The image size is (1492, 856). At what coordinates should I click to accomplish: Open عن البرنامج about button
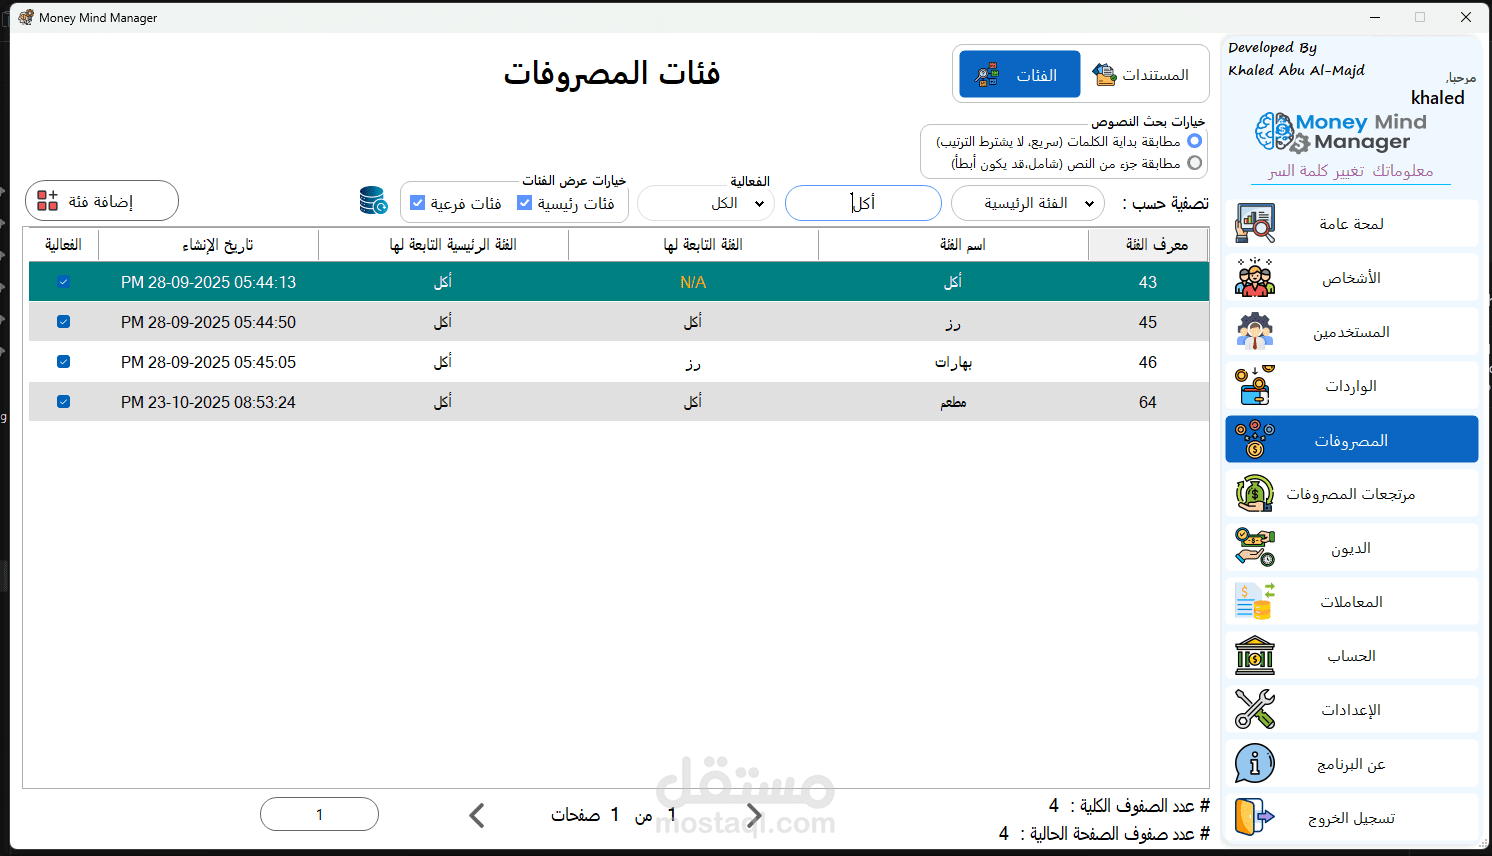(x=1352, y=763)
